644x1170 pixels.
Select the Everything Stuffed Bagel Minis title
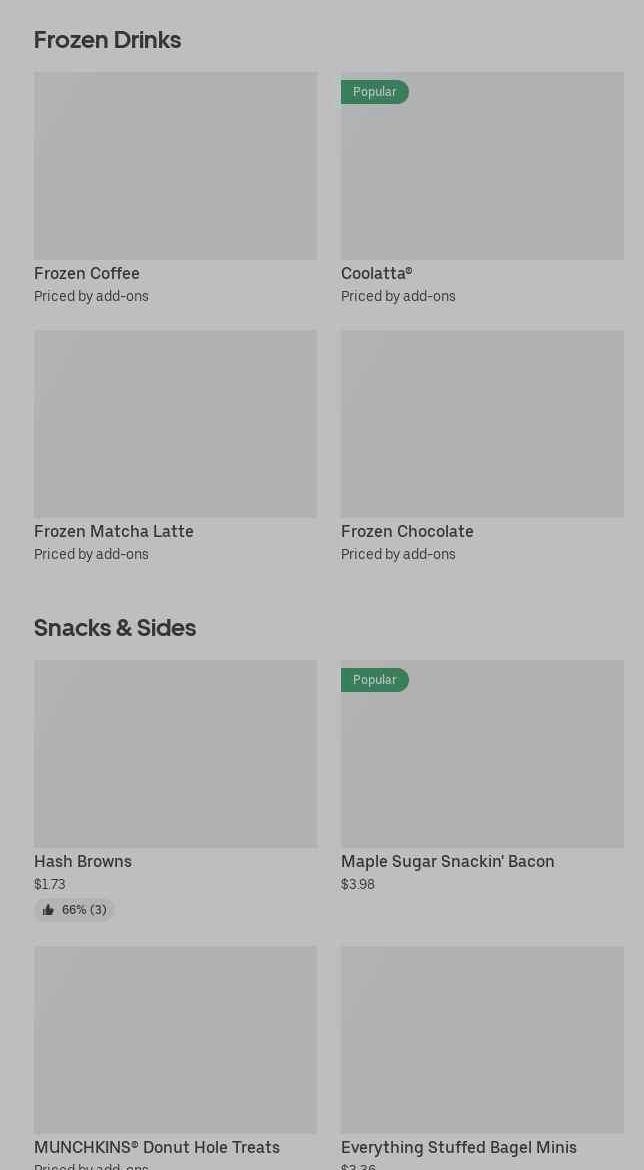459,1148
